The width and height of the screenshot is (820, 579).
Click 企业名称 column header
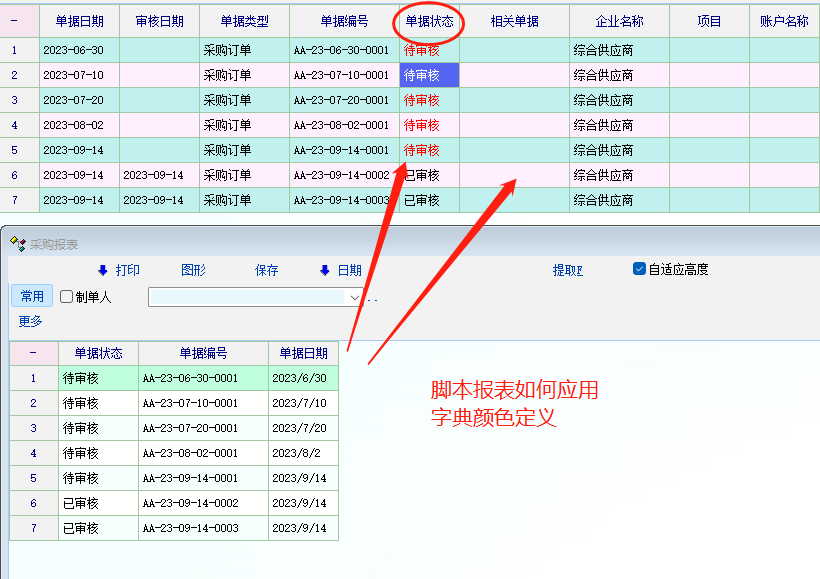pos(619,21)
